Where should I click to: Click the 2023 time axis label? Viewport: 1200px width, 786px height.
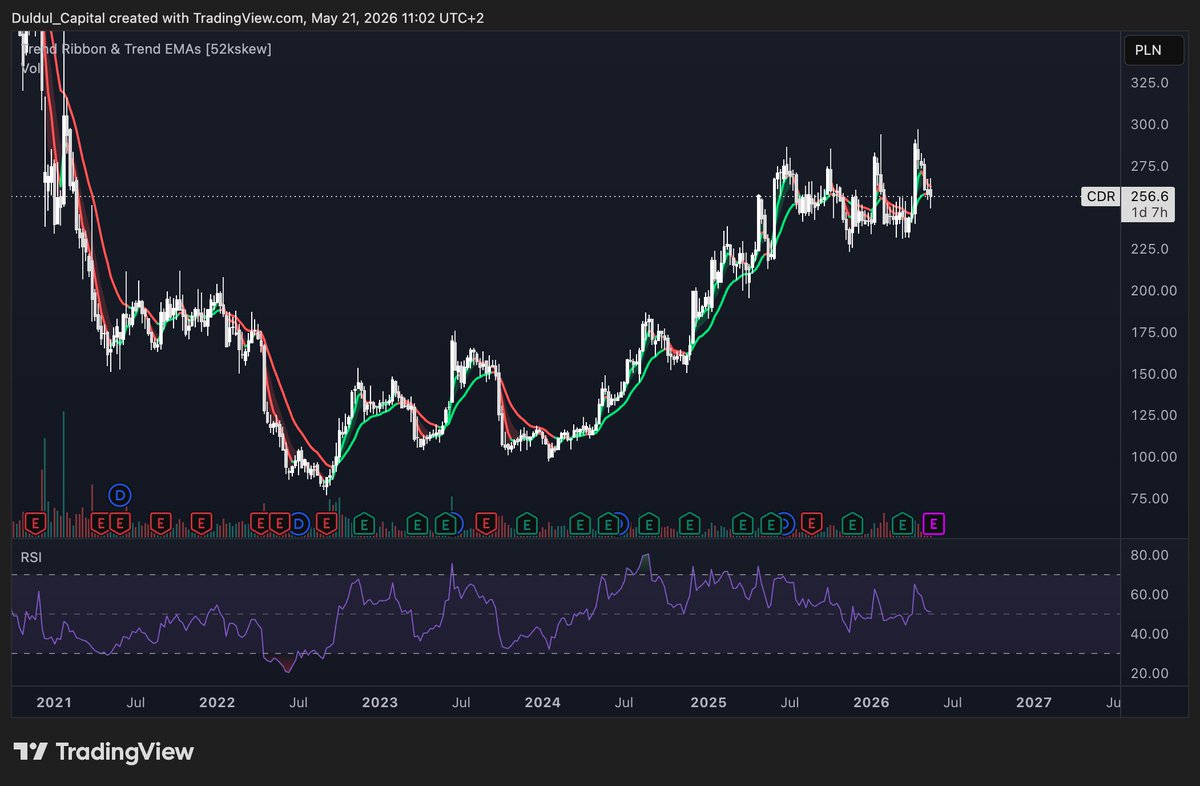pyautogui.click(x=380, y=703)
